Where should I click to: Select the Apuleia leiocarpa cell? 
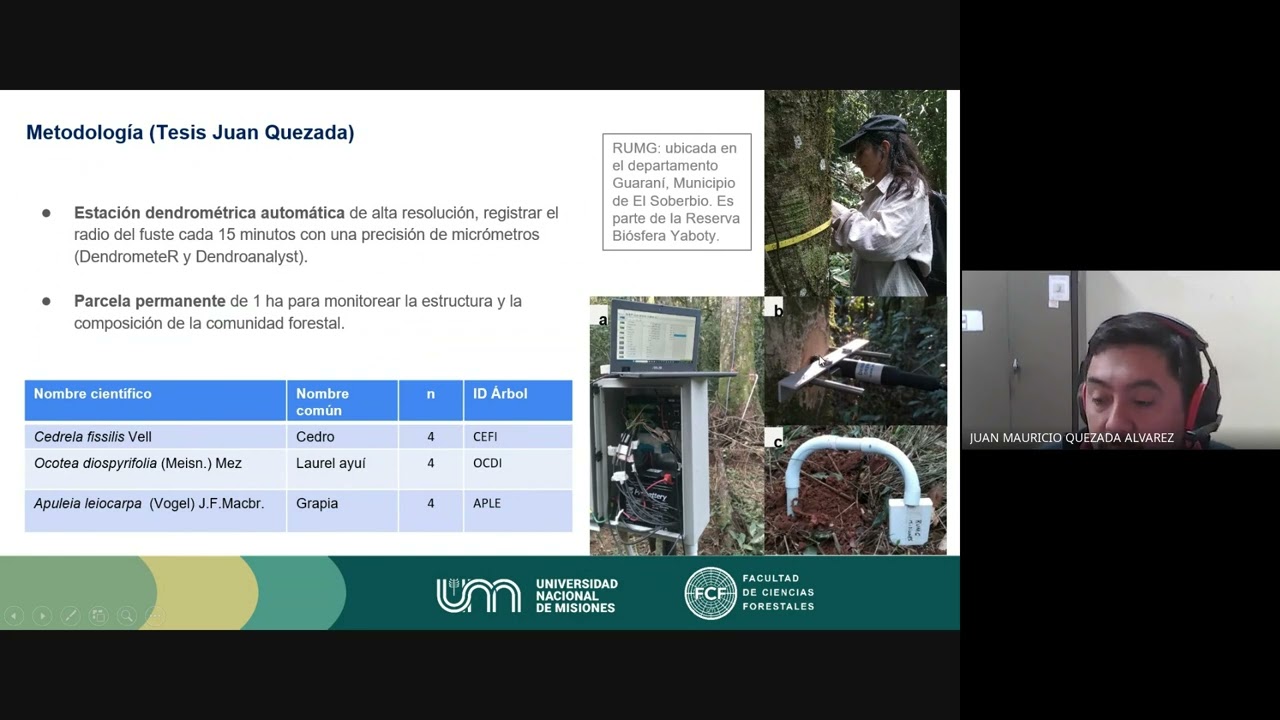coord(155,510)
